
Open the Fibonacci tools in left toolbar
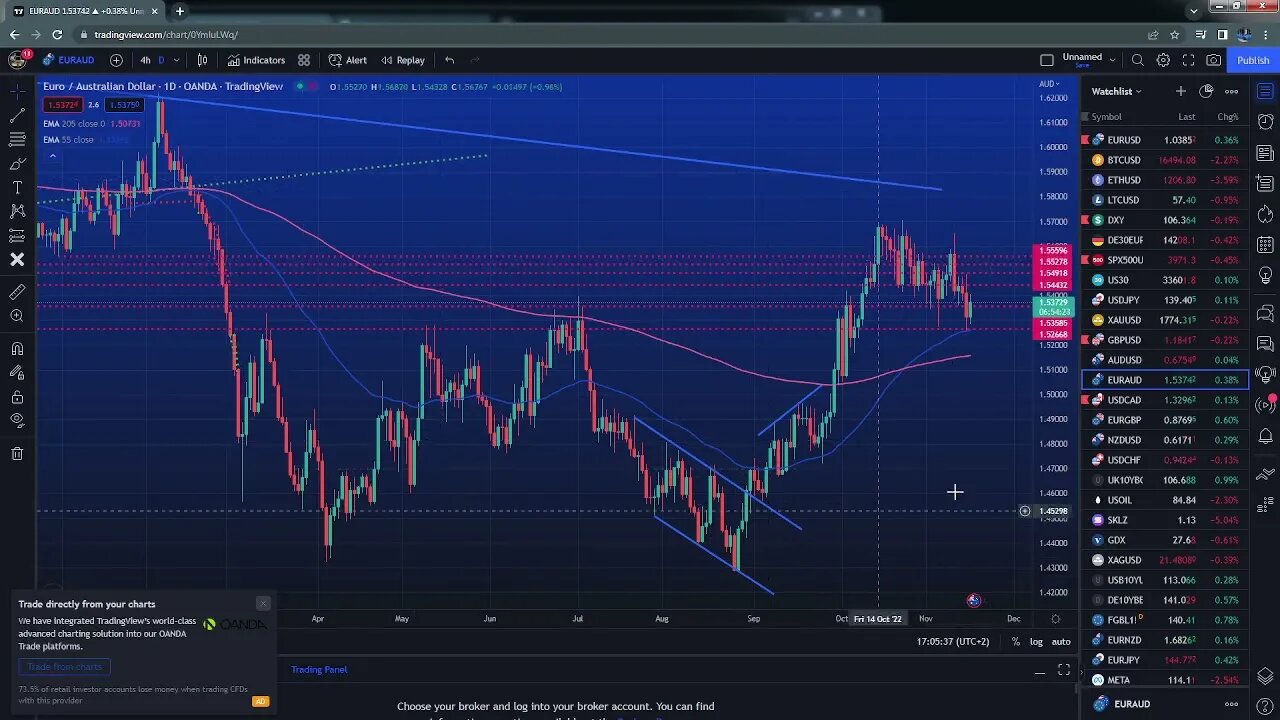17,140
